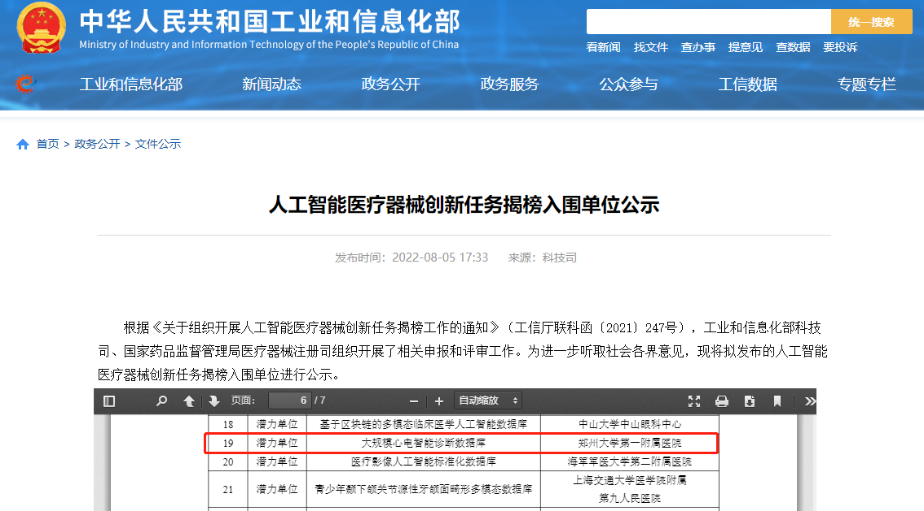Click the 提意见 quick link
The height and width of the screenshot is (511, 924).
tap(745, 47)
